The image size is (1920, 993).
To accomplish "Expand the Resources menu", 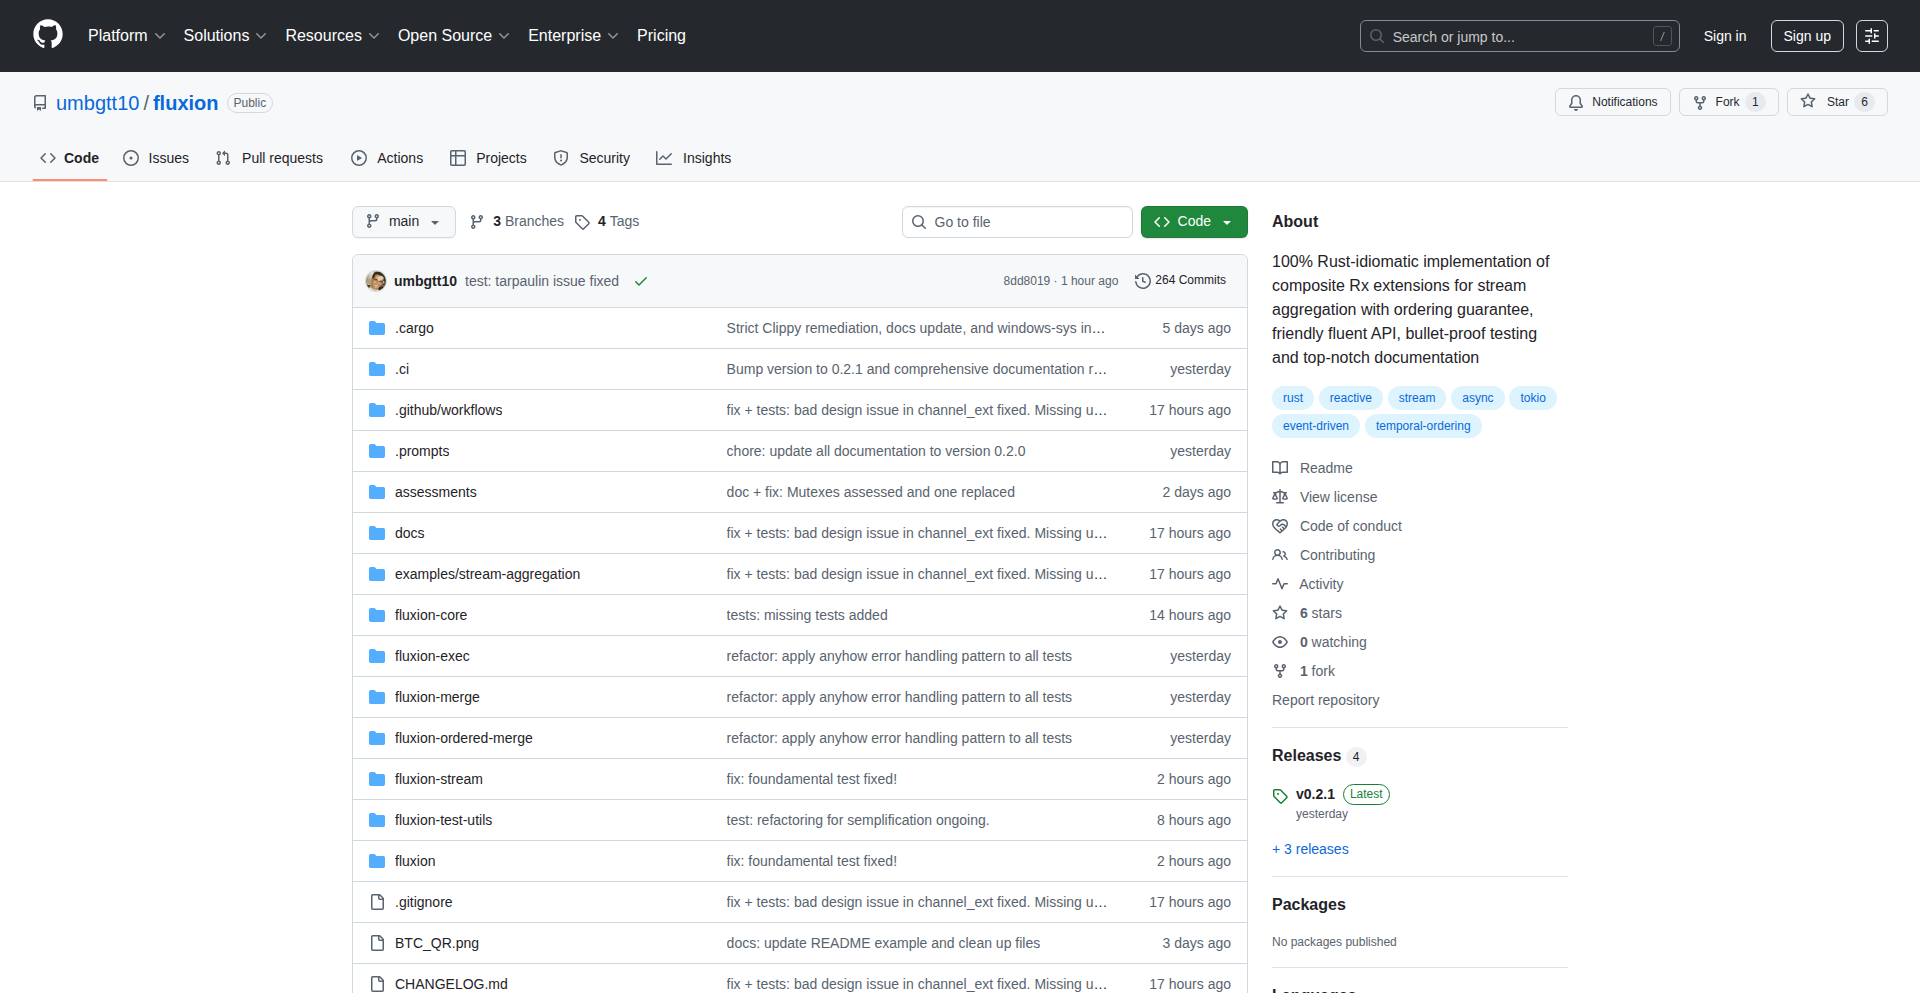I will (332, 36).
